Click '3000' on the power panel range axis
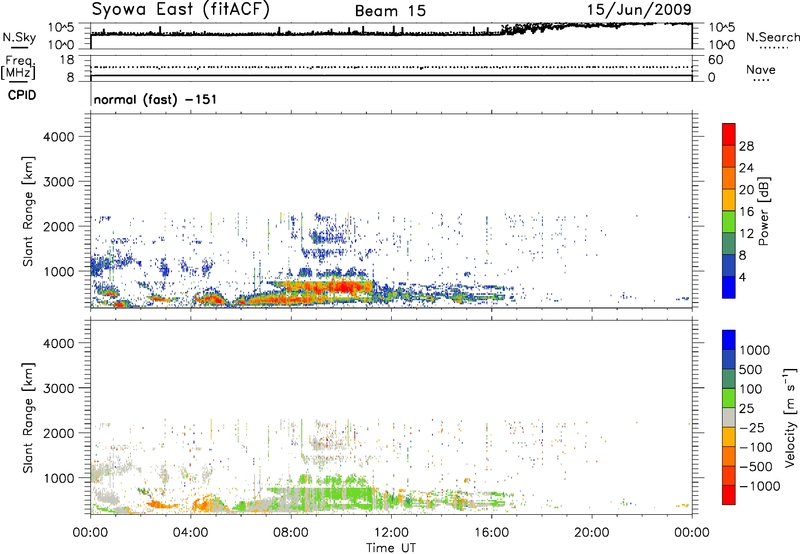 (58, 182)
